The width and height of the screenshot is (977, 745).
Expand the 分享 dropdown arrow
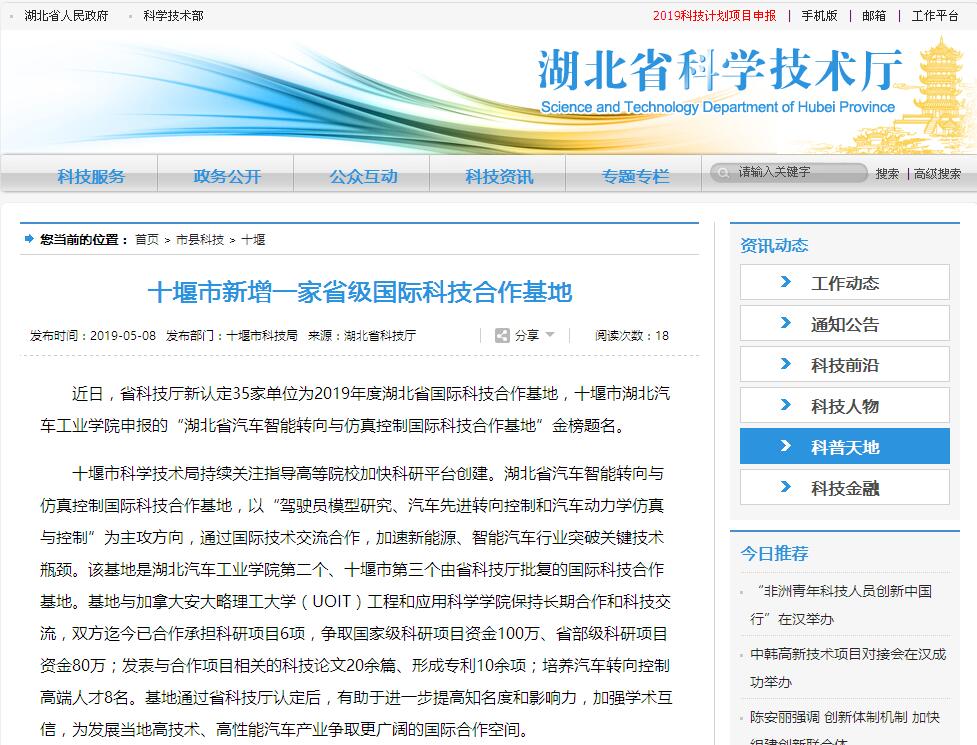click(x=550, y=335)
